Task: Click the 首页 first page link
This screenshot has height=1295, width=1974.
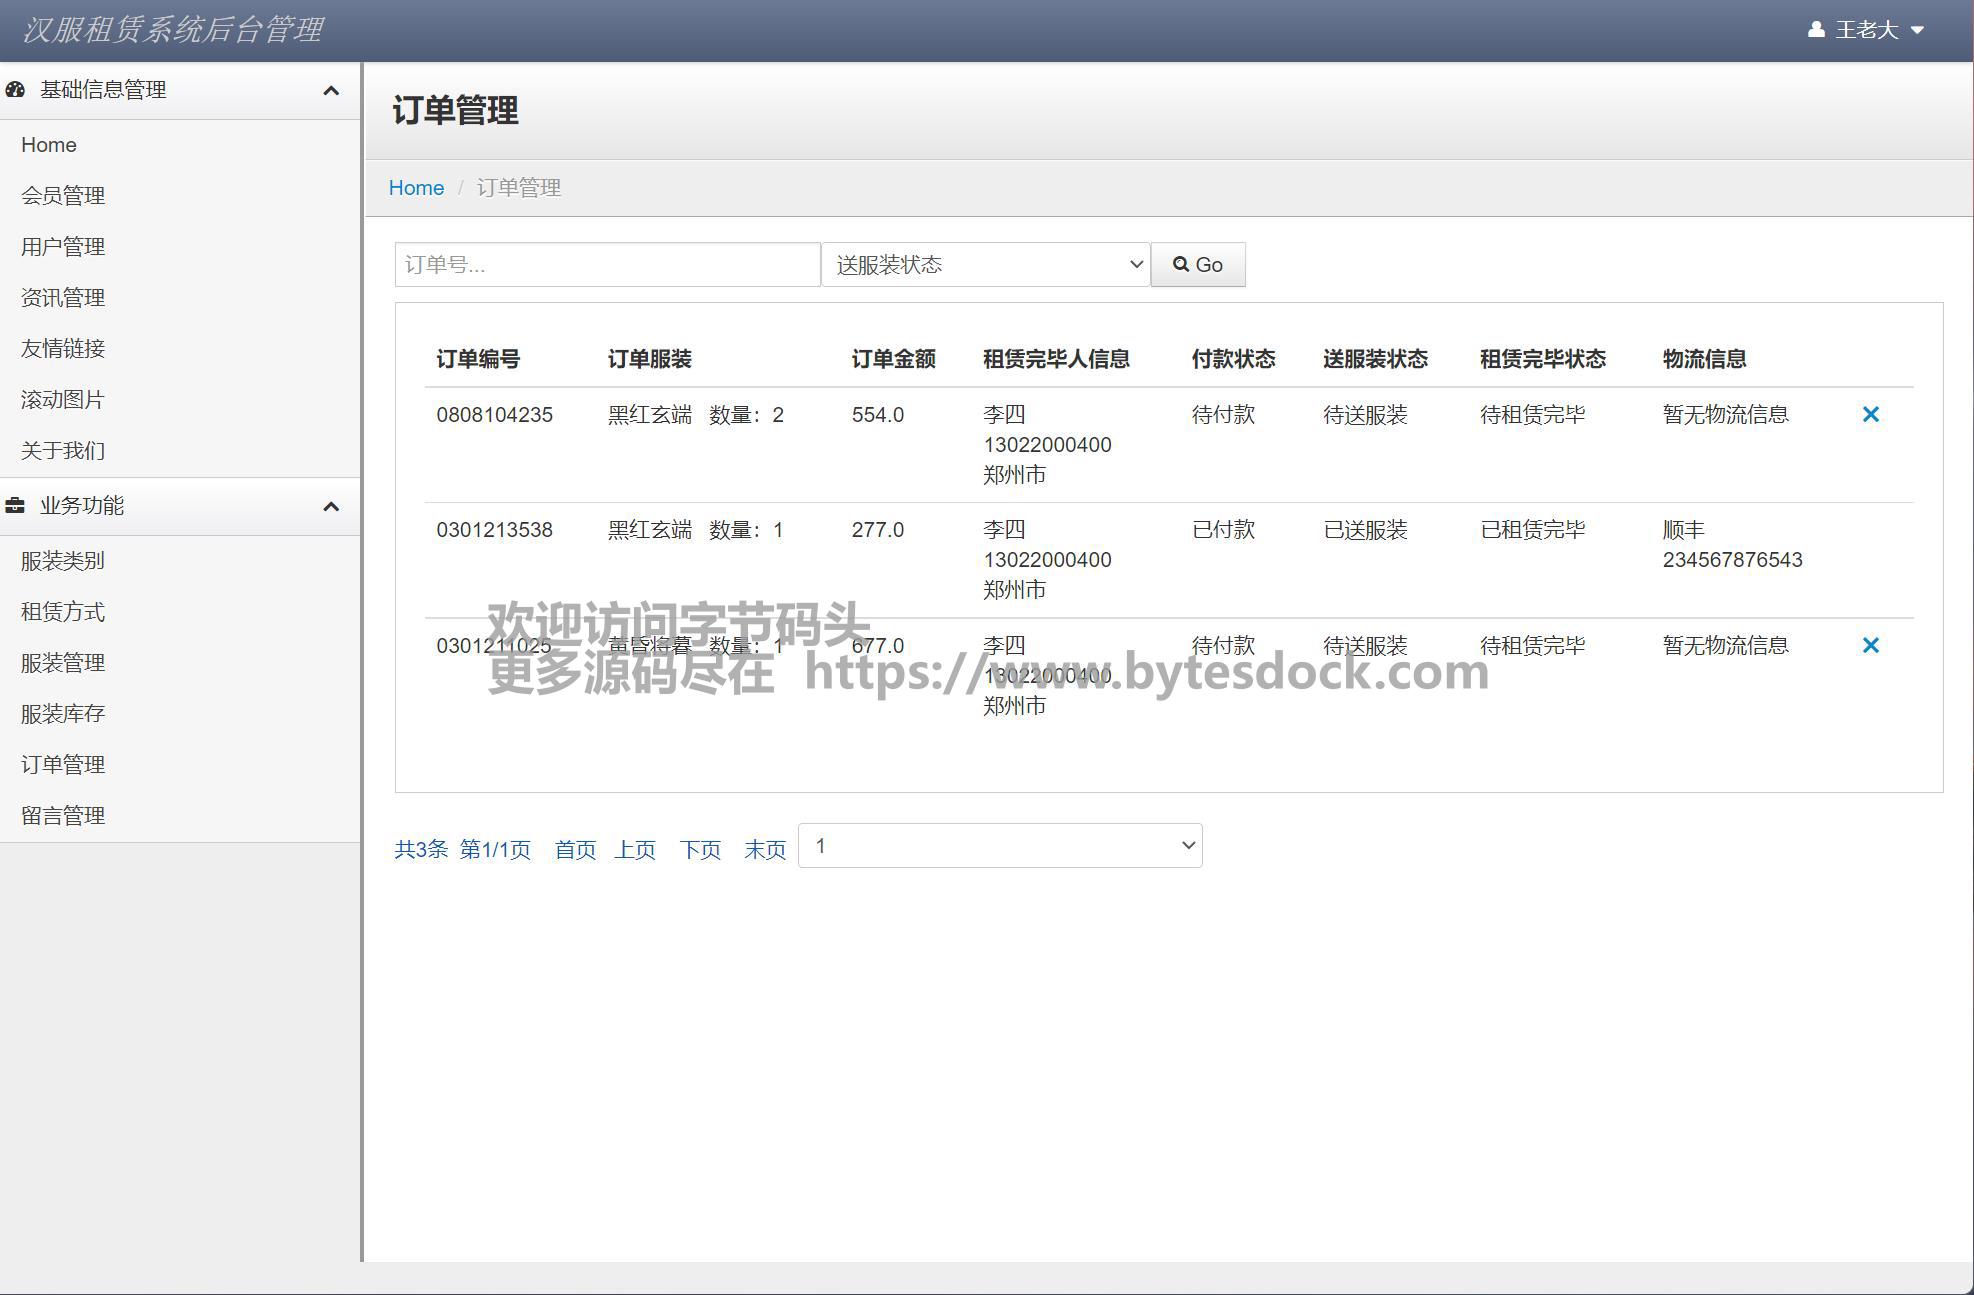Action: coord(575,850)
